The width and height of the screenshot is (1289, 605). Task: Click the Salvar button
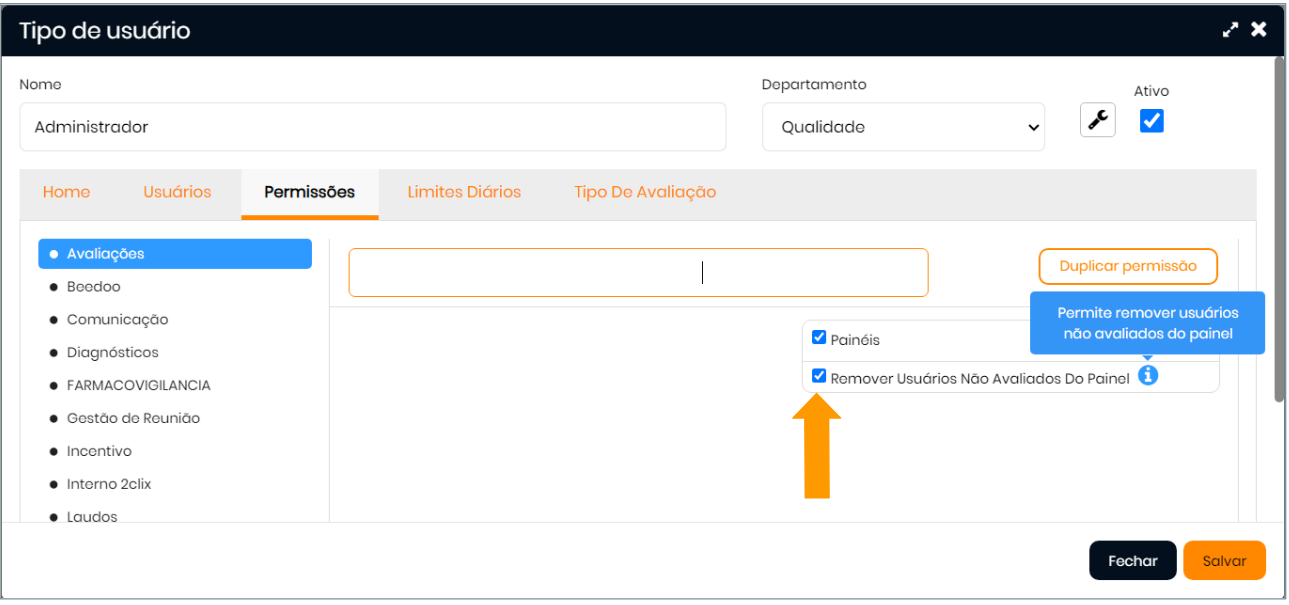(1224, 561)
